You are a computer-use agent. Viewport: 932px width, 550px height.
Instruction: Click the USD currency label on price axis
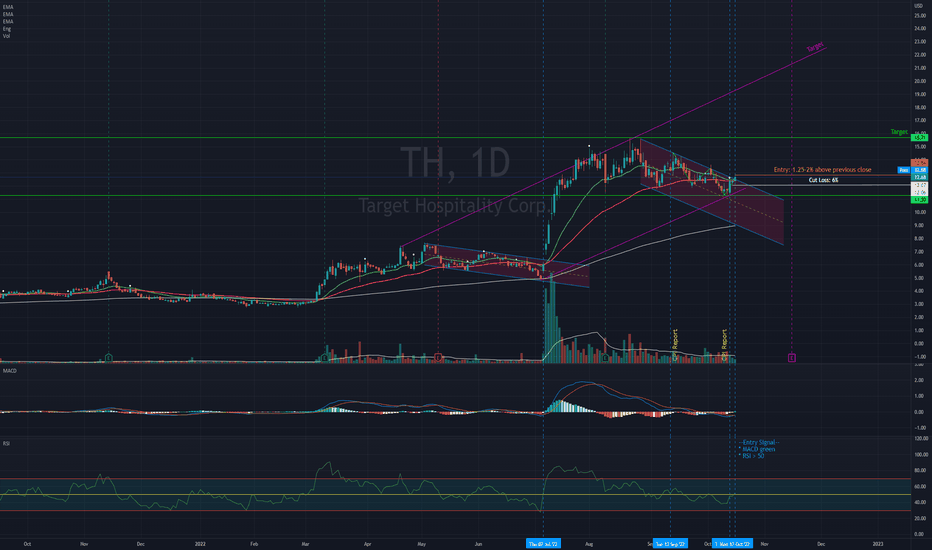918,6
